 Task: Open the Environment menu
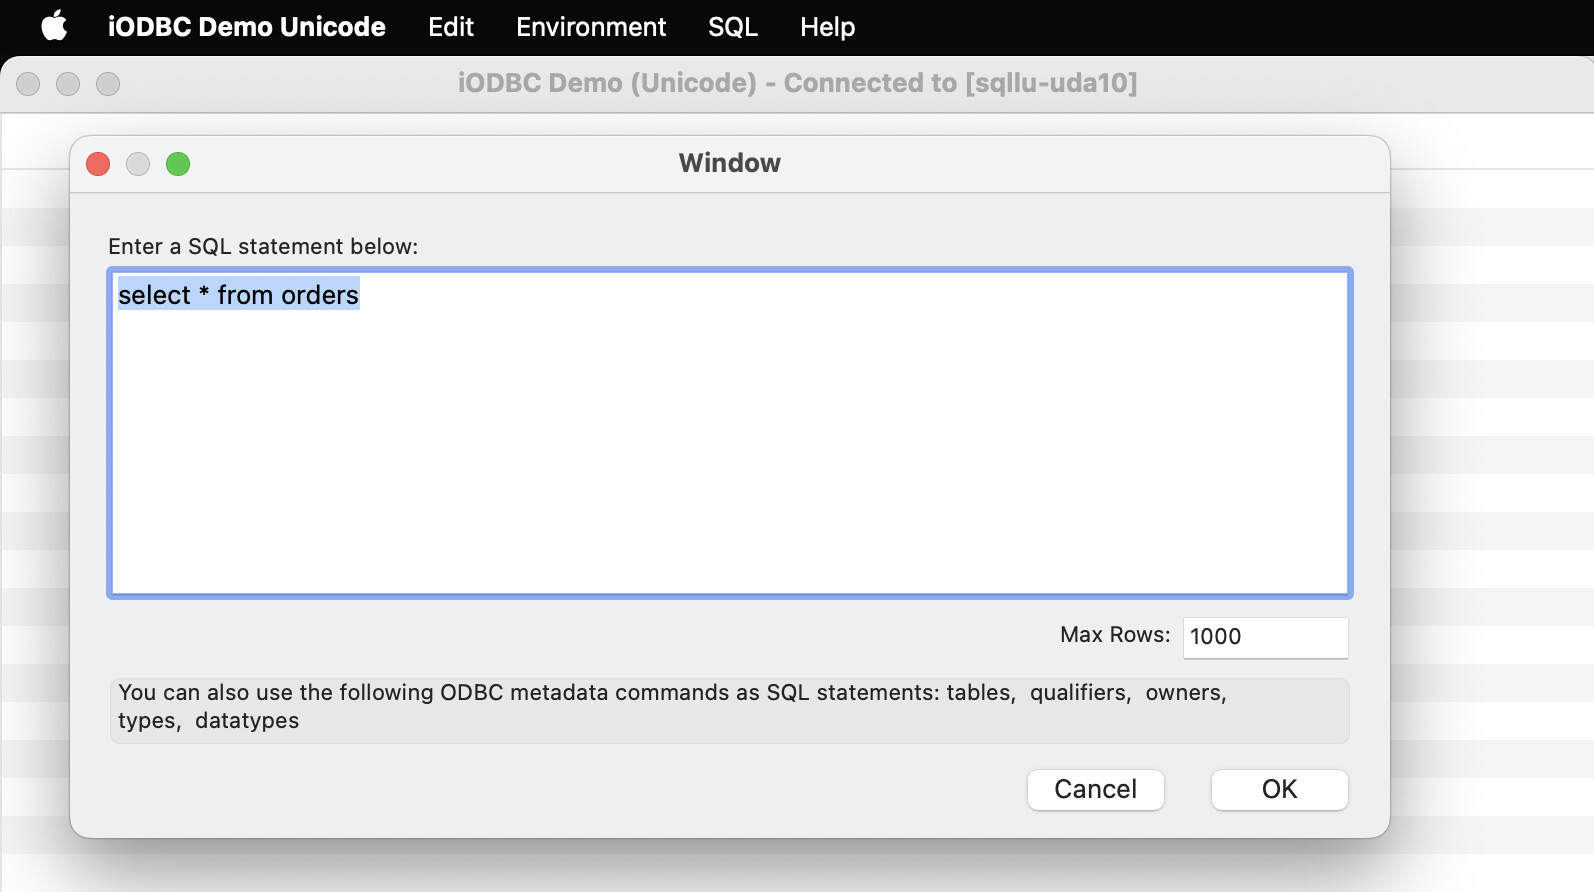click(x=590, y=27)
